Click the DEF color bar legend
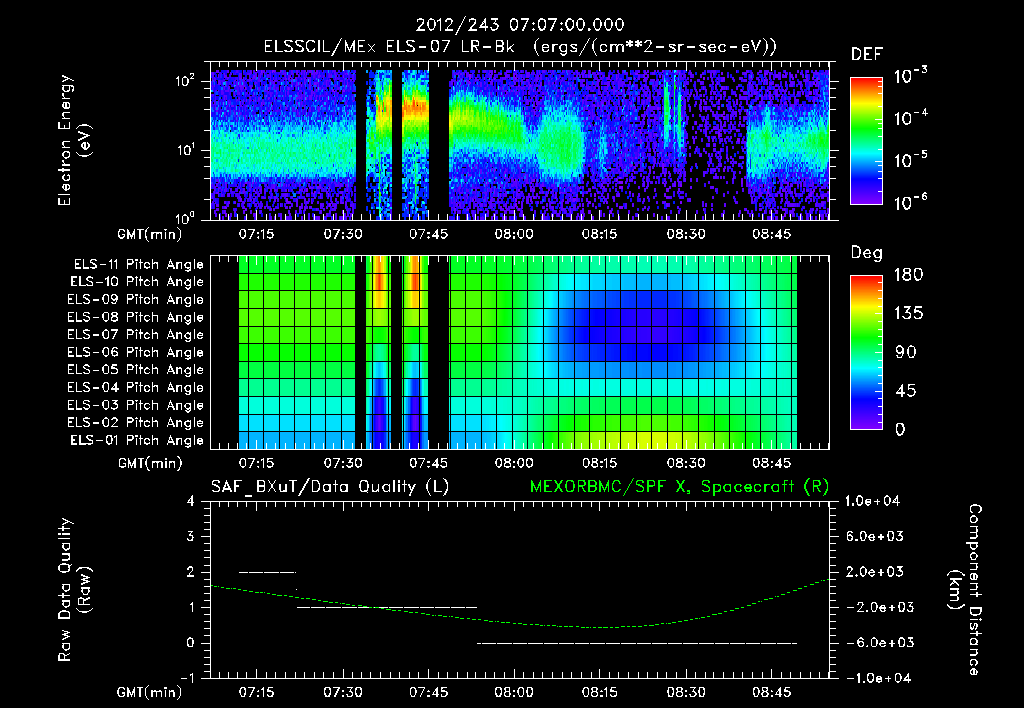Image resolution: width=1024 pixels, height=708 pixels. point(866,141)
